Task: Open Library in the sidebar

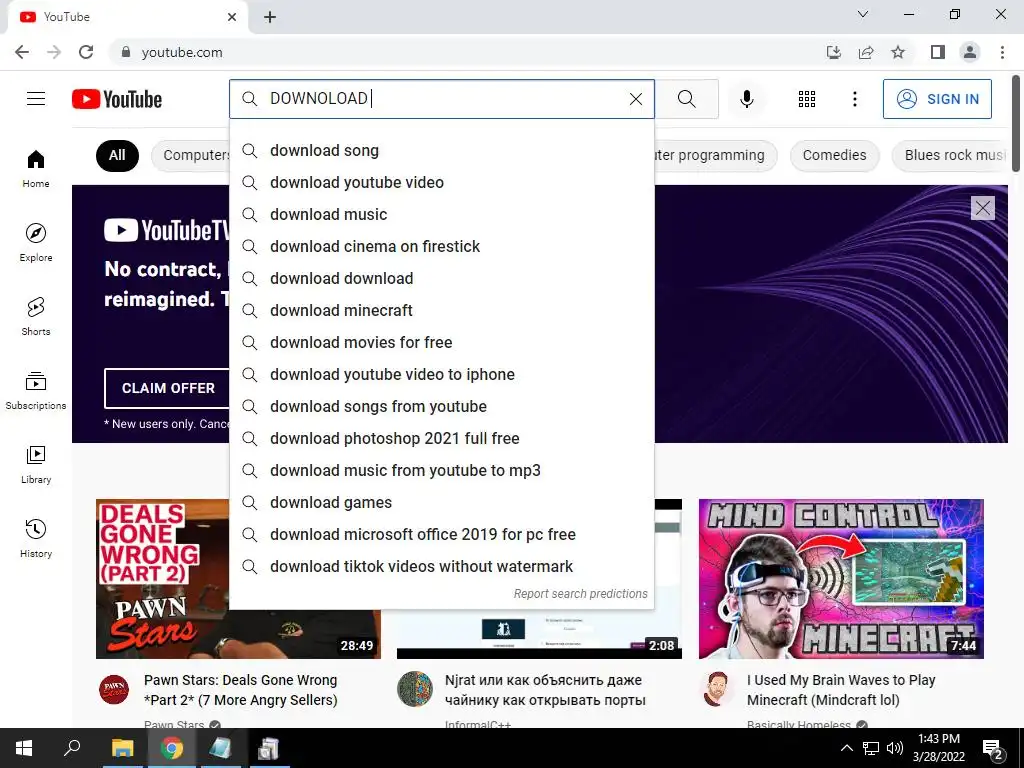Action: (36, 464)
